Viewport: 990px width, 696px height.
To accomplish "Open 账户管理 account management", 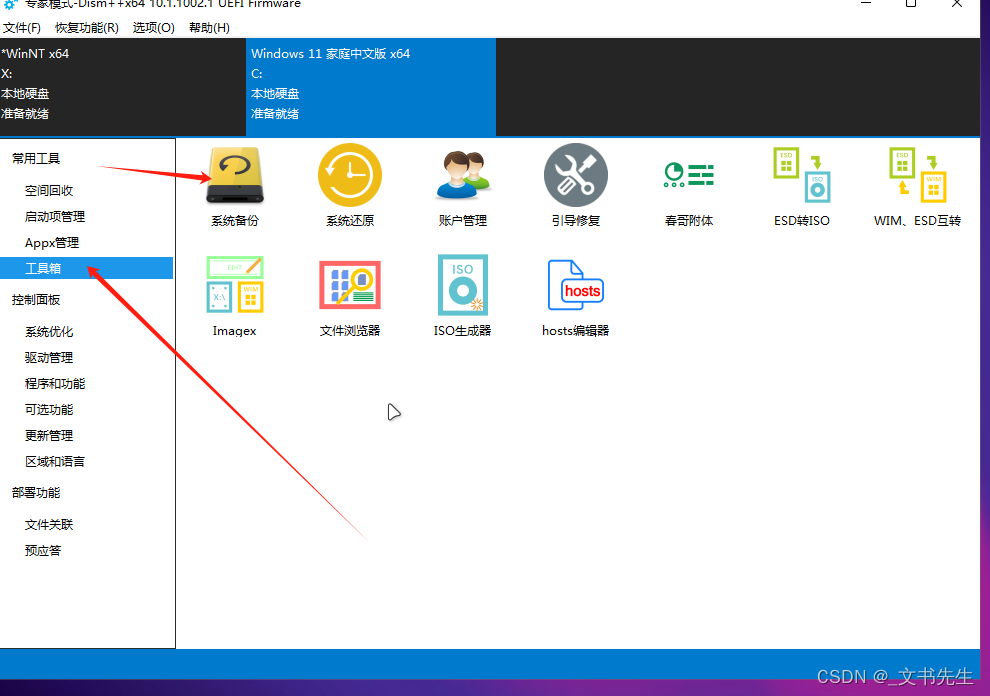I will tap(463, 186).
